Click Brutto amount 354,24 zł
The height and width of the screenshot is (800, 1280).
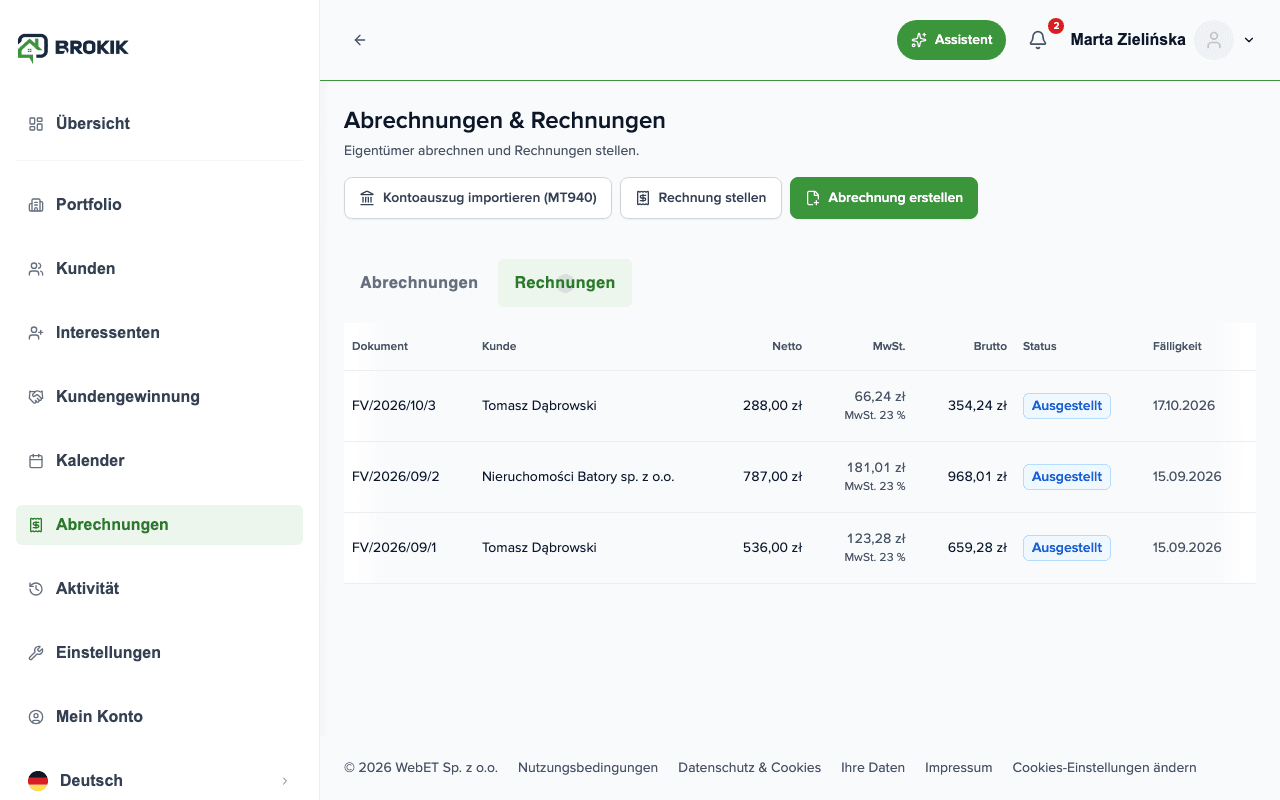977,406
